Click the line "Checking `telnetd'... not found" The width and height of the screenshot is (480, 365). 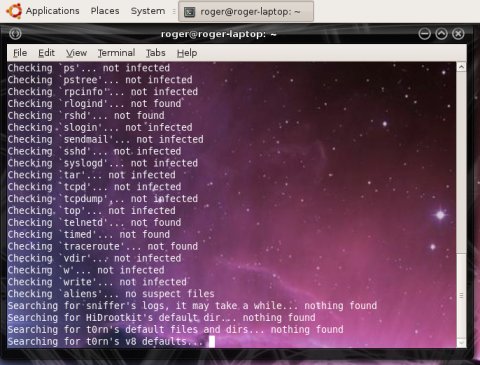(x=94, y=223)
